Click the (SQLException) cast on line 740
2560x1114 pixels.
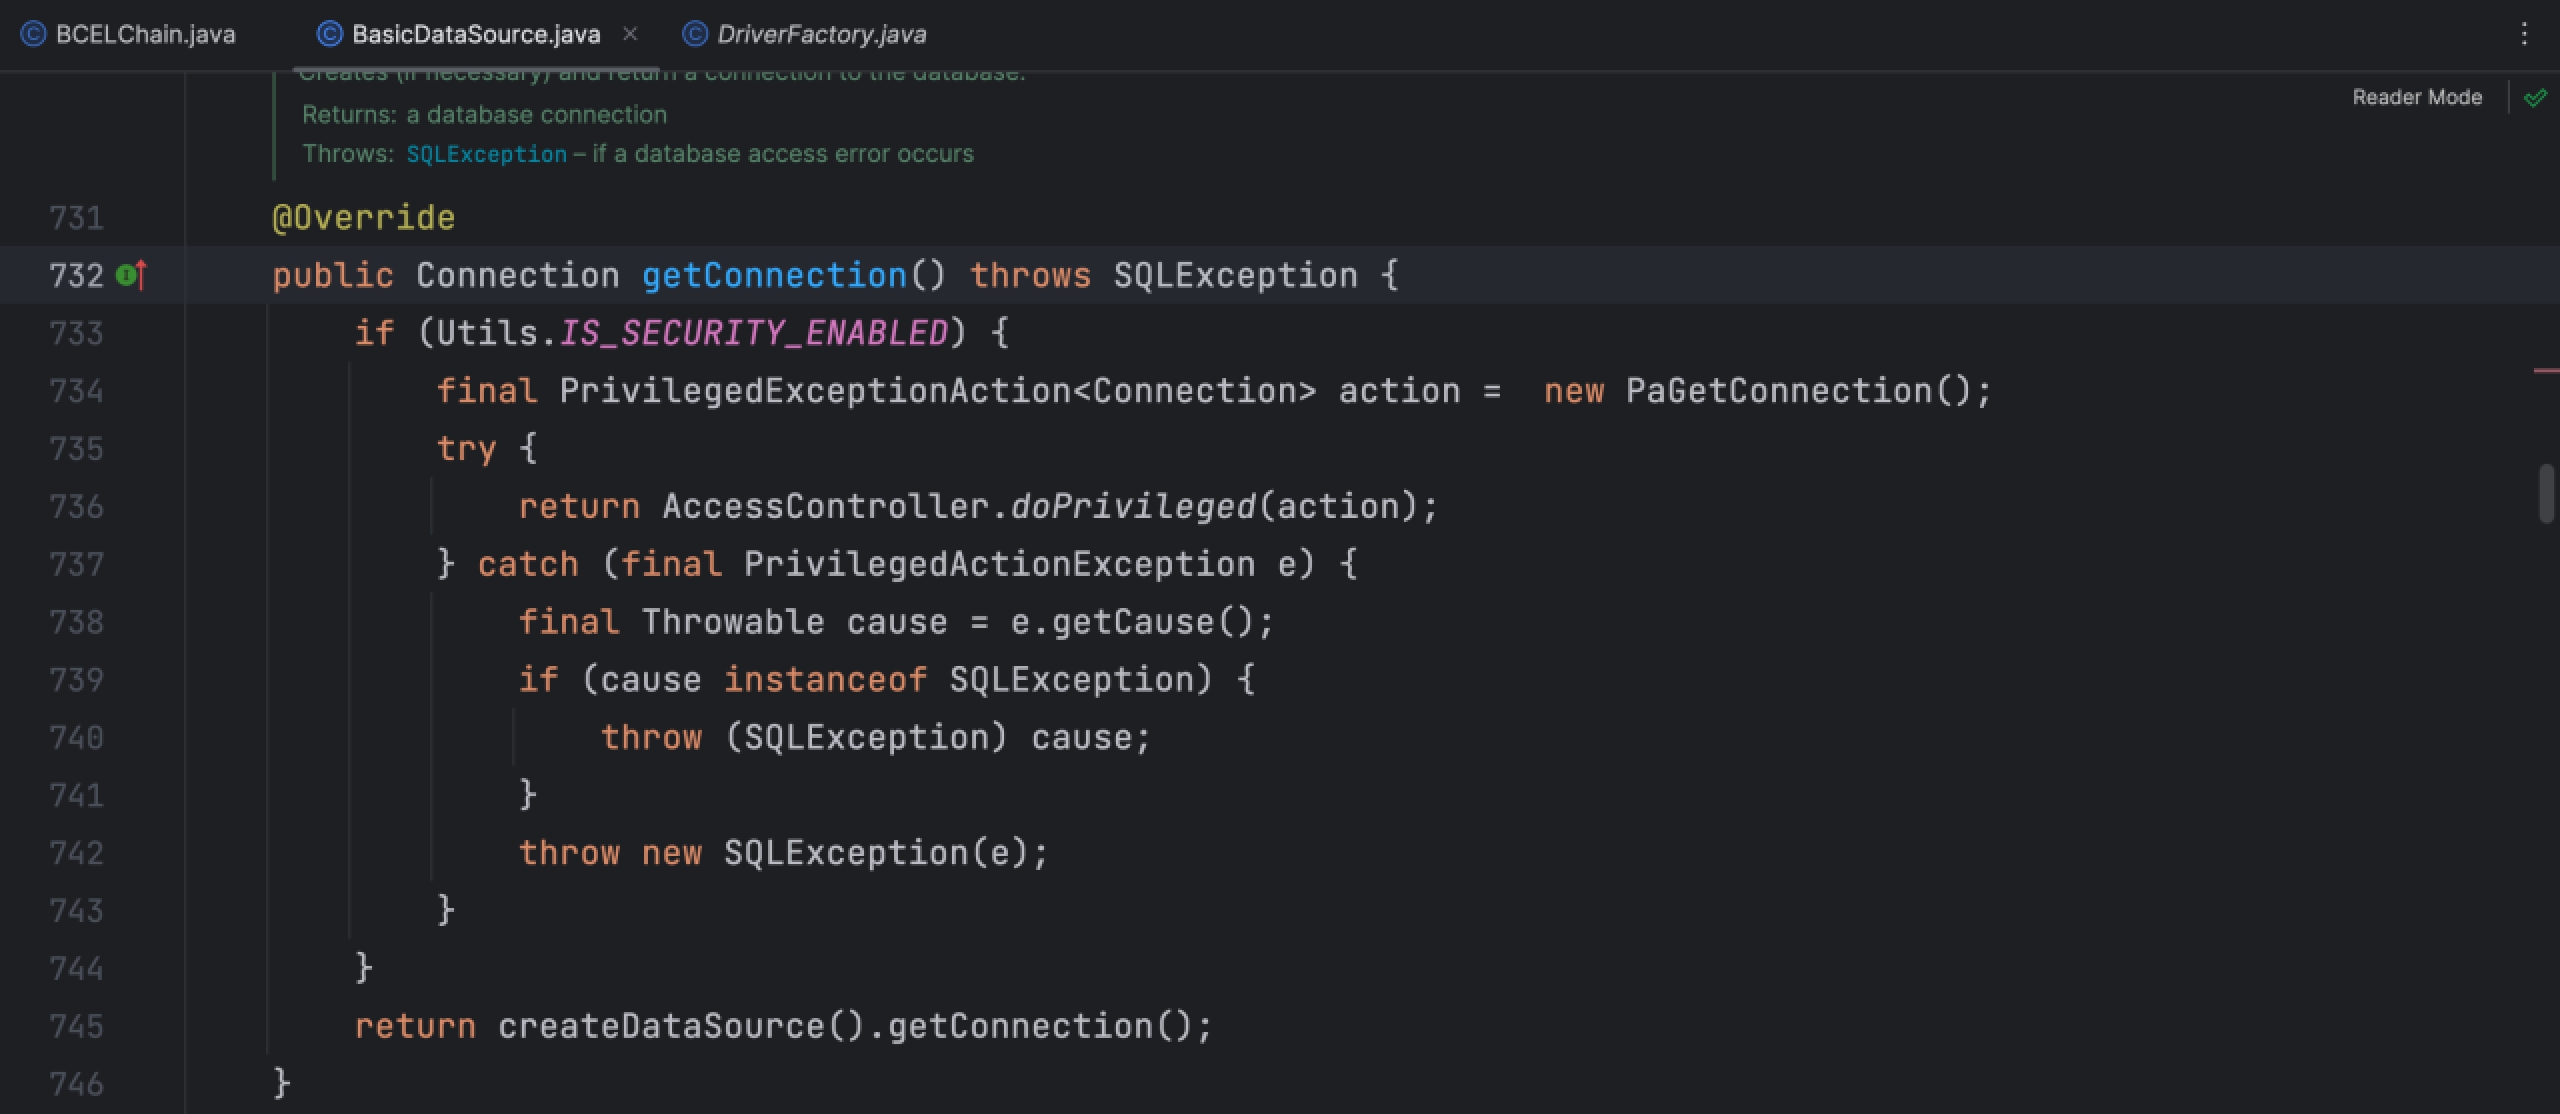point(866,738)
